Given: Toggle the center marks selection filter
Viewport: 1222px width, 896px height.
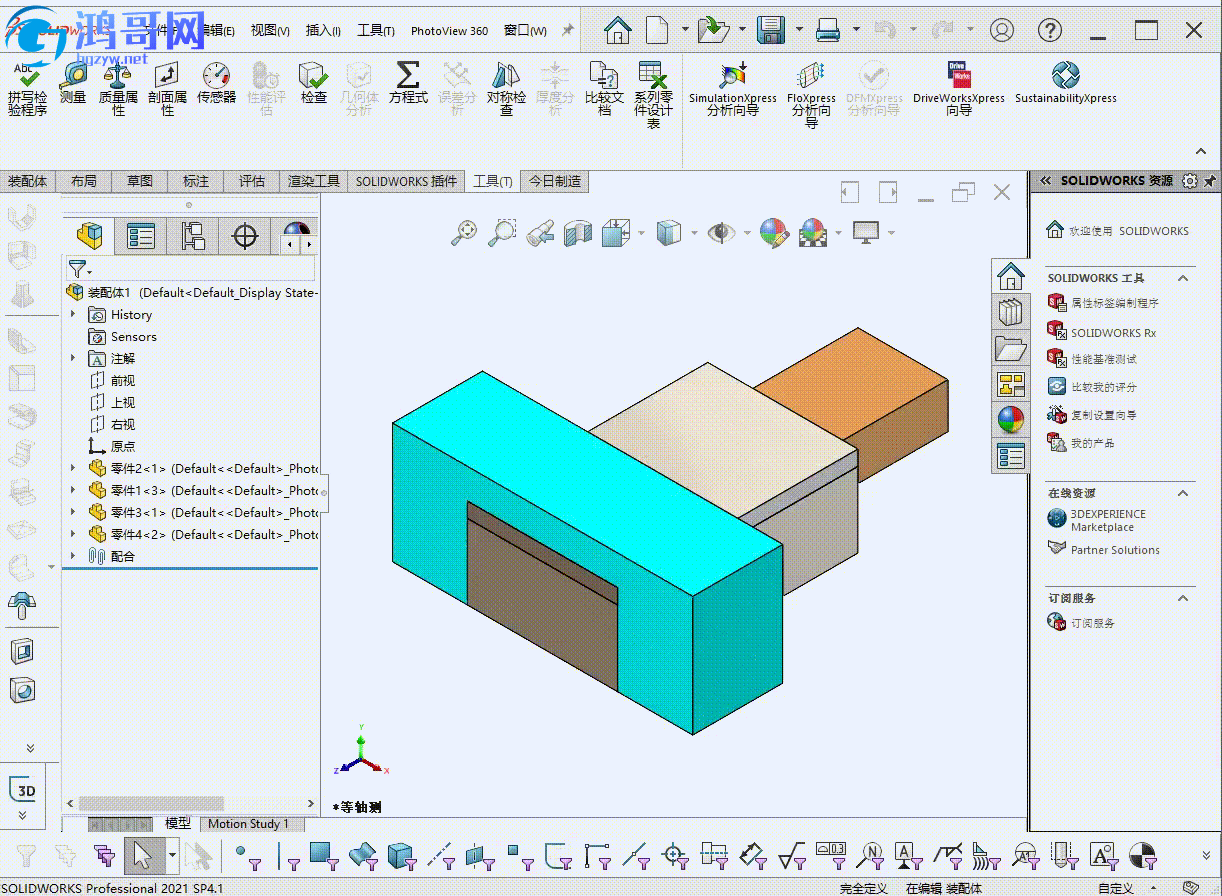Looking at the screenshot, I should [x=676, y=857].
